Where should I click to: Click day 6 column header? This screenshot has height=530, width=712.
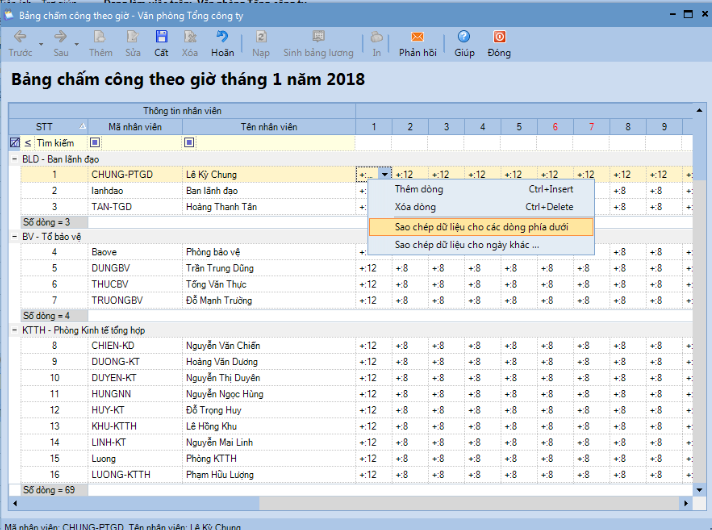point(555,127)
